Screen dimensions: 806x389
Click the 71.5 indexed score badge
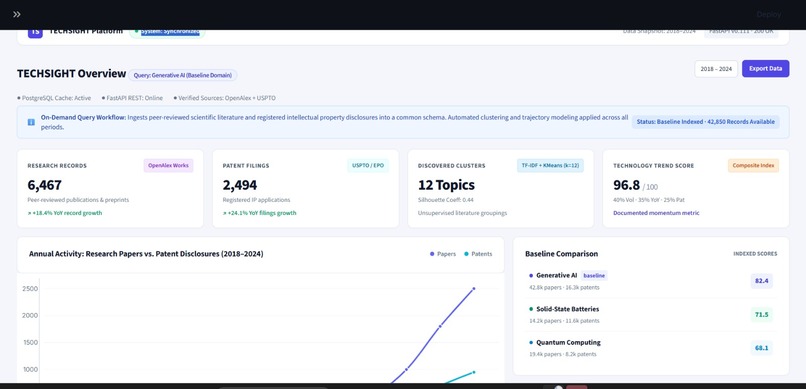click(761, 314)
